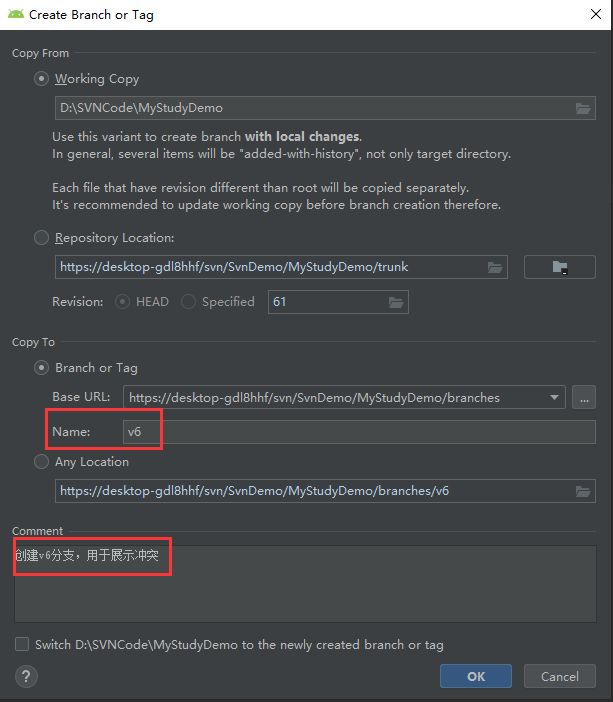Choose Specified revision radio button
This screenshot has height=702, width=613.
click(x=188, y=302)
